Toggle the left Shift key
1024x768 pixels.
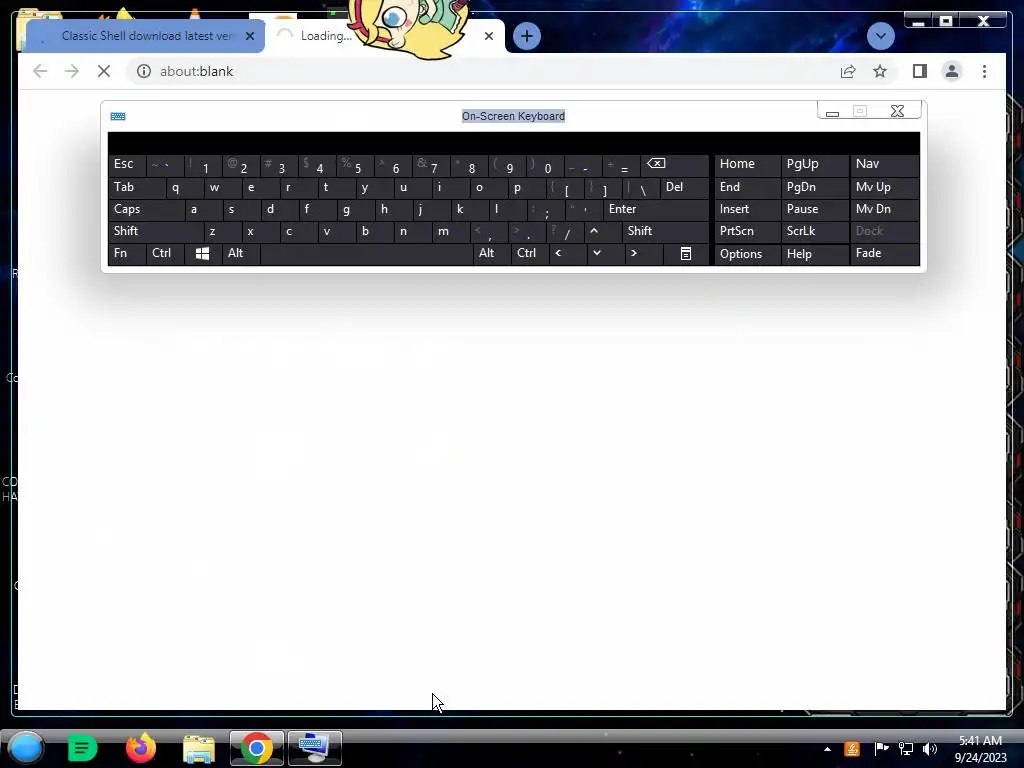155,231
